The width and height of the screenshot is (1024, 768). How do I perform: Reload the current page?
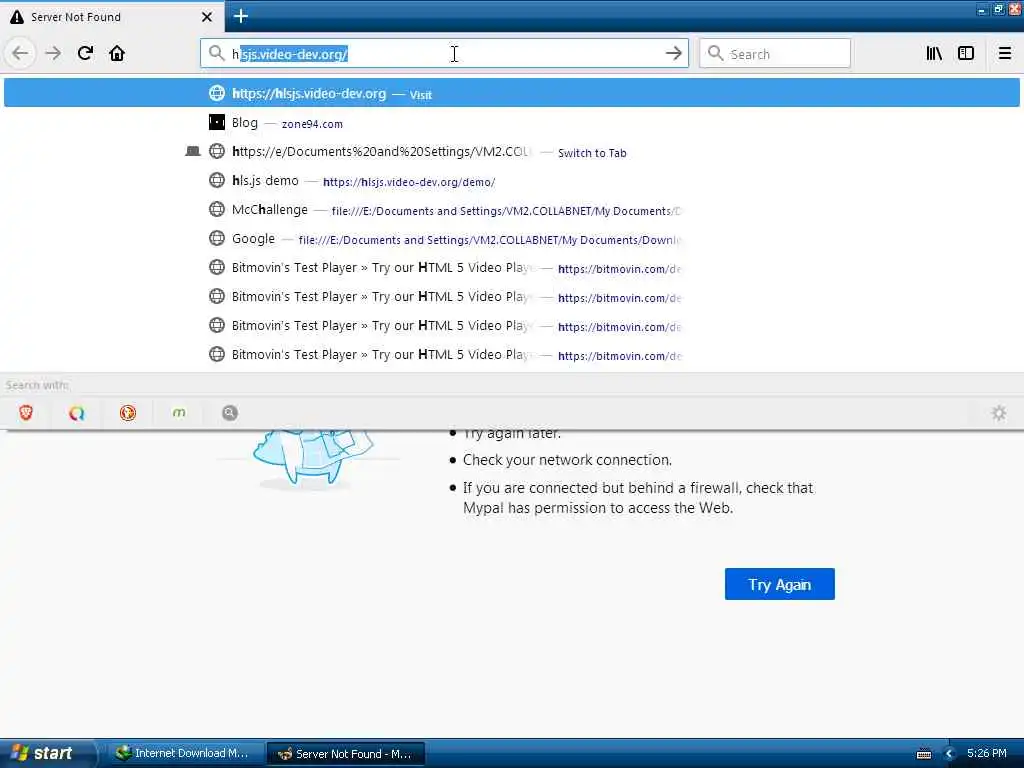[86, 54]
